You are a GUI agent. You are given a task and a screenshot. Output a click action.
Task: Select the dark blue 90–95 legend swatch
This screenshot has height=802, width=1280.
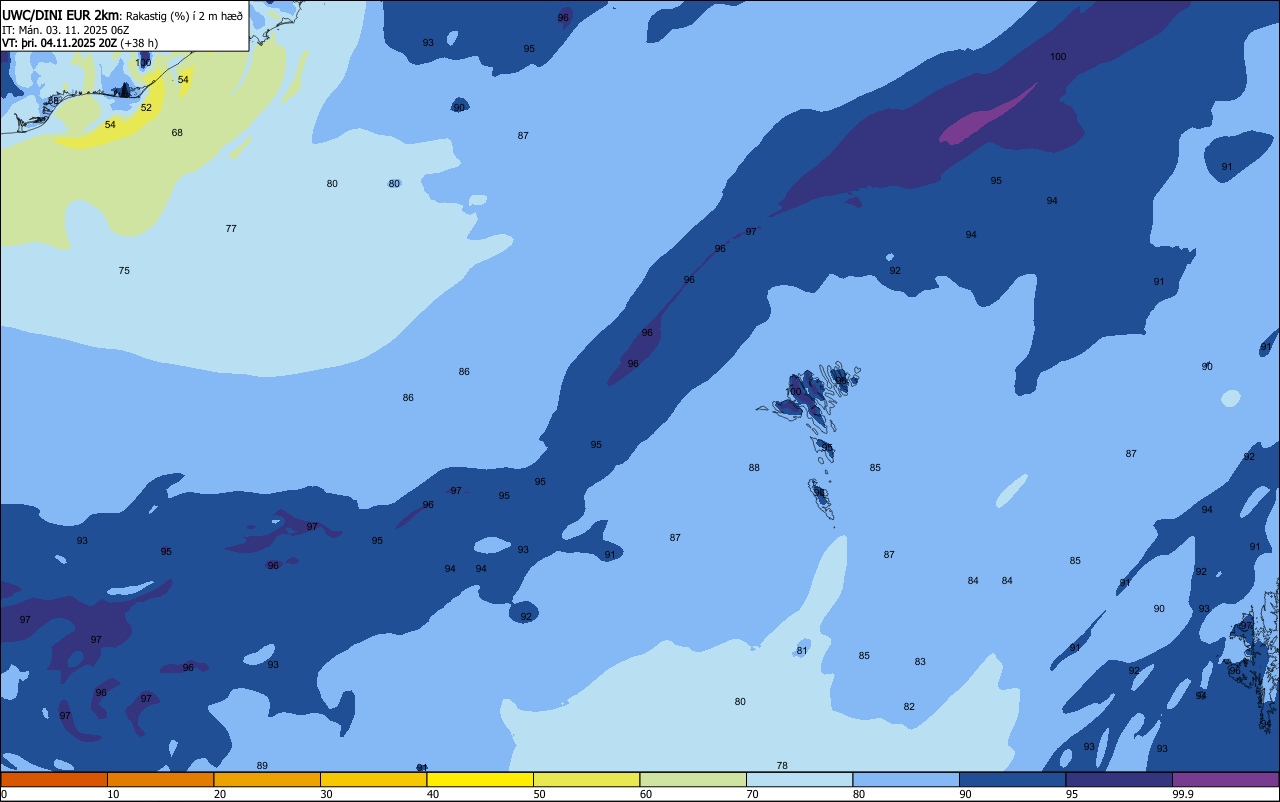[x=1012, y=779]
